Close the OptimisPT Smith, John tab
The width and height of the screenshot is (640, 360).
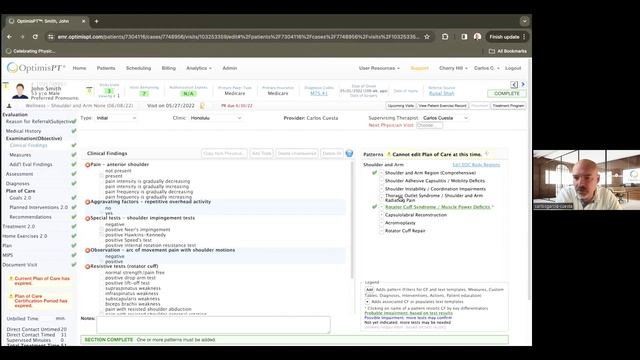point(83,21)
